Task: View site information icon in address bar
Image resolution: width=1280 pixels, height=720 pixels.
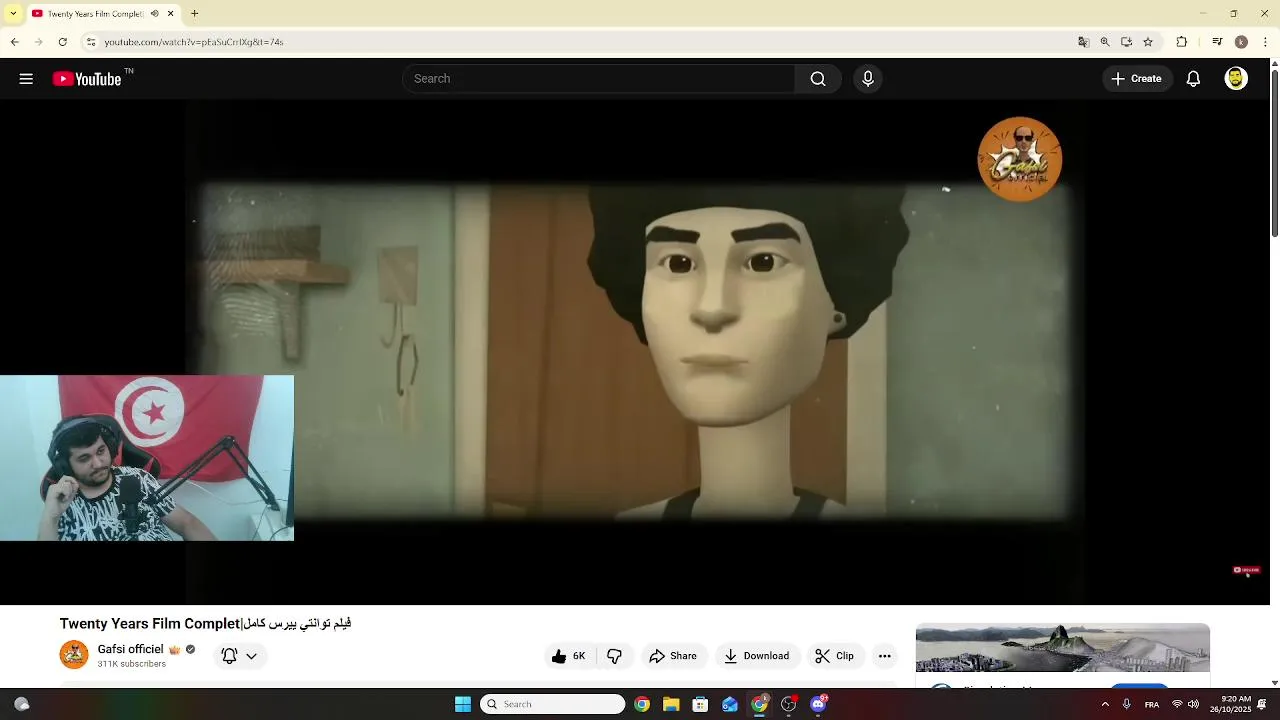Action: click(90, 42)
